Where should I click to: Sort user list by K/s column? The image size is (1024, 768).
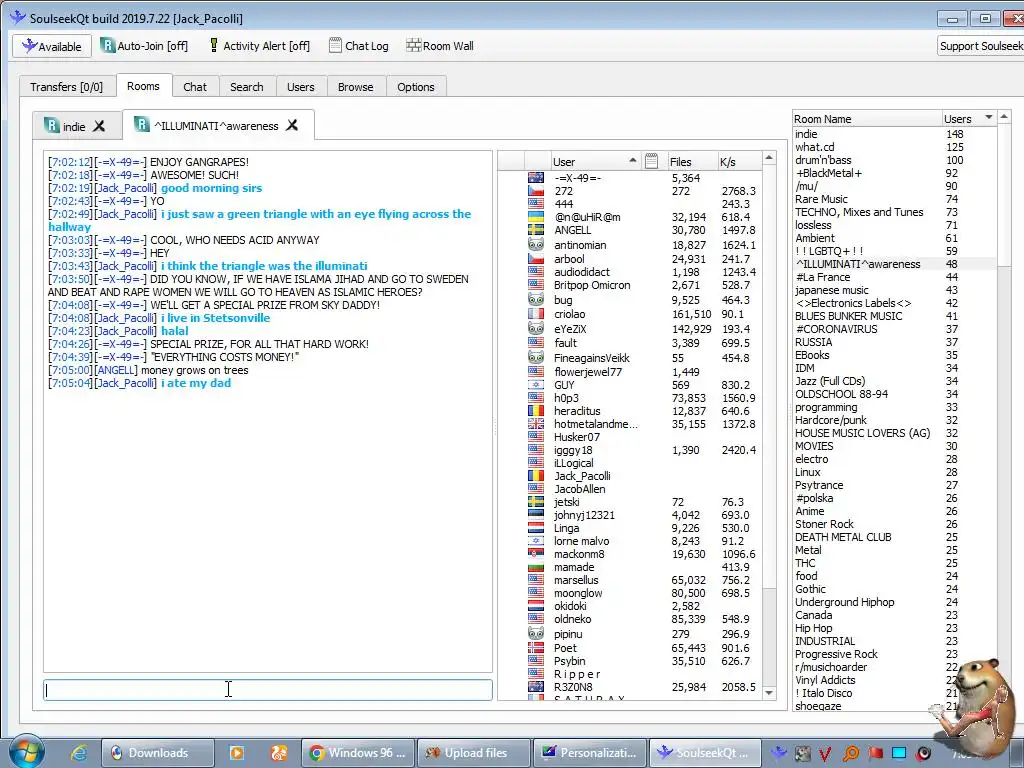pyautogui.click(x=739, y=161)
